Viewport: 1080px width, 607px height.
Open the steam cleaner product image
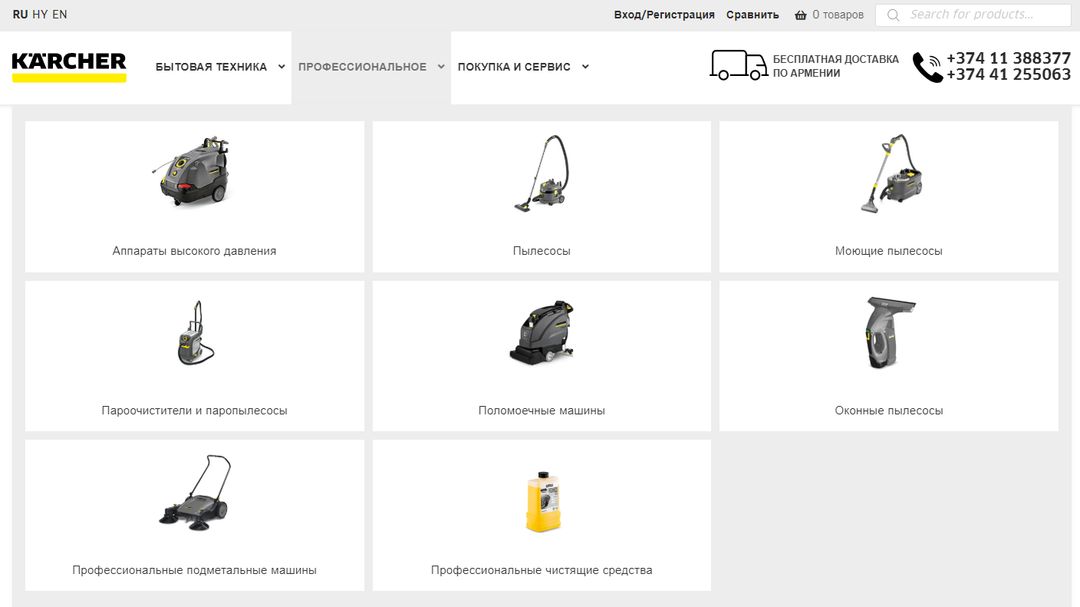[195, 333]
